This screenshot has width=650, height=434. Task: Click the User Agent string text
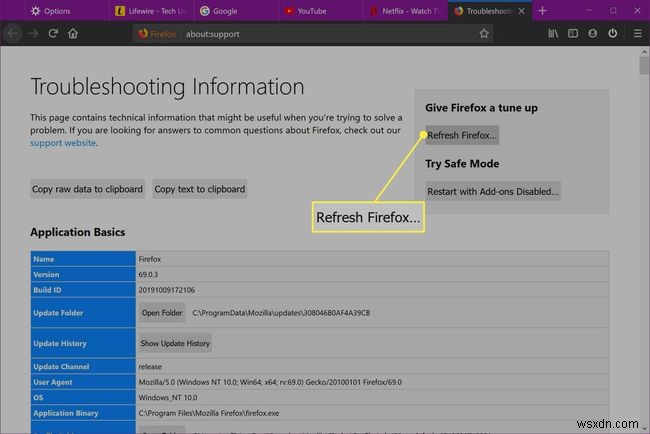click(x=270, y=382)
